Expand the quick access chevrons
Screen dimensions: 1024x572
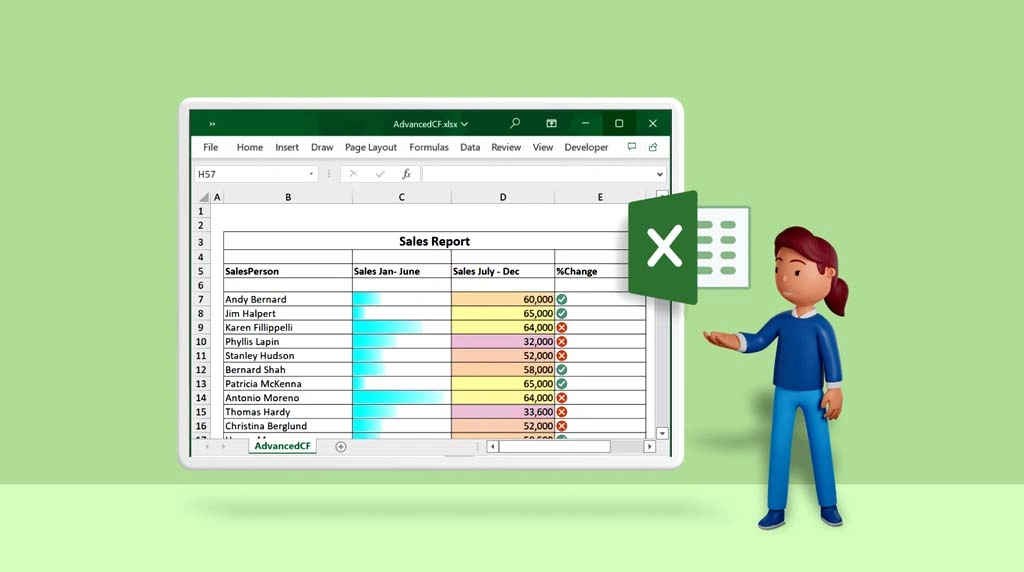pos(212,124)
